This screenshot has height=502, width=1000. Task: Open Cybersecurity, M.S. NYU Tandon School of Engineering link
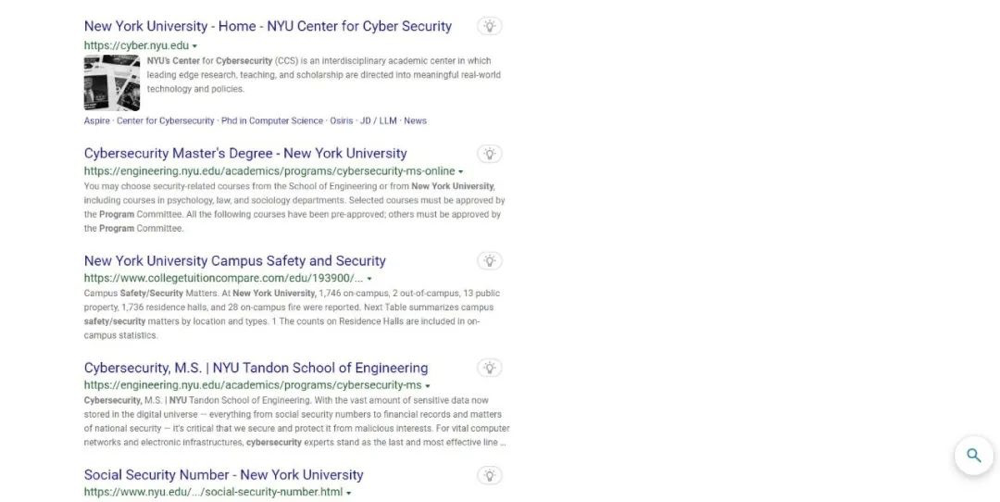(x=256, y=367)
